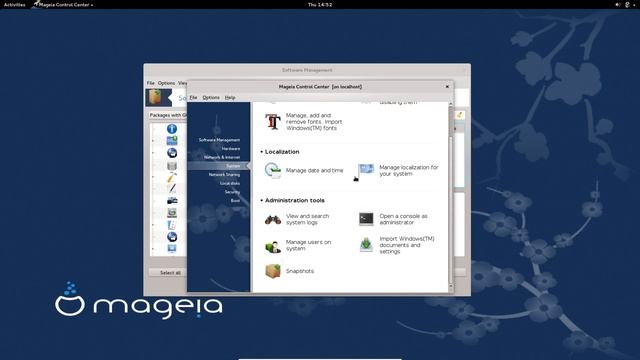
Task: Click the broom clear icon in Software Management
Action: pos(459,115)
